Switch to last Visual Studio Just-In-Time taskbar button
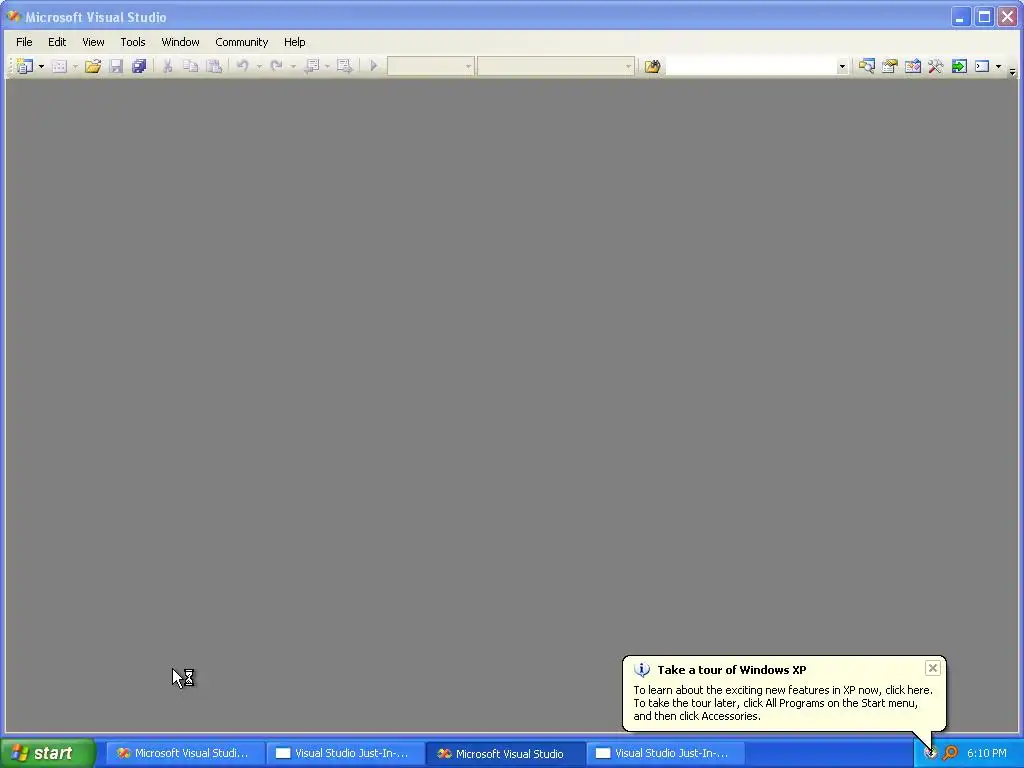This screenshot has width=1024, height=768. coord(665,753)
